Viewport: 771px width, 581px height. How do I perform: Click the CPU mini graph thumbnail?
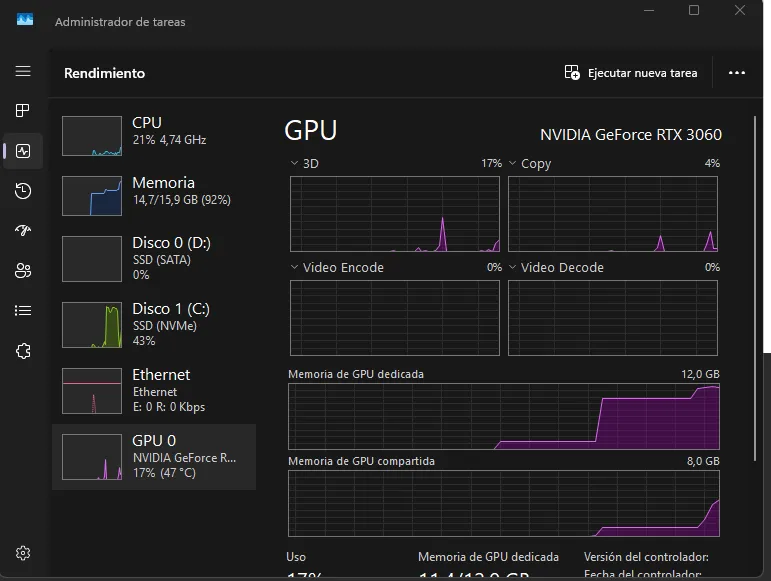pyautogui.click(x=92, y=136)
